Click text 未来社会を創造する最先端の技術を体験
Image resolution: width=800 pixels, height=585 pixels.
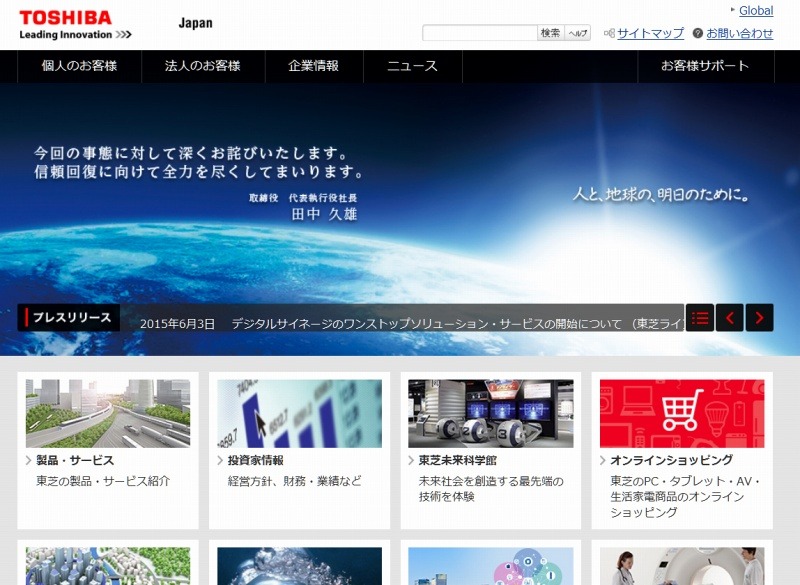pos(491,489)
